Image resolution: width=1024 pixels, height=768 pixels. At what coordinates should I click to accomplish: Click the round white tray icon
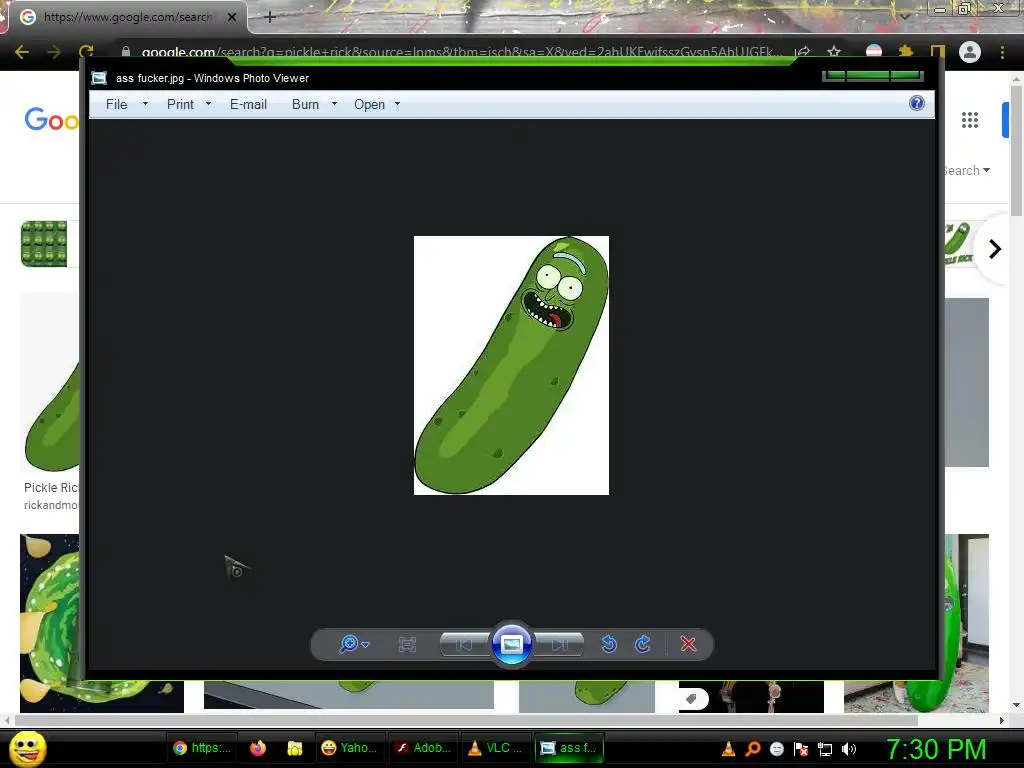(776, 749)
